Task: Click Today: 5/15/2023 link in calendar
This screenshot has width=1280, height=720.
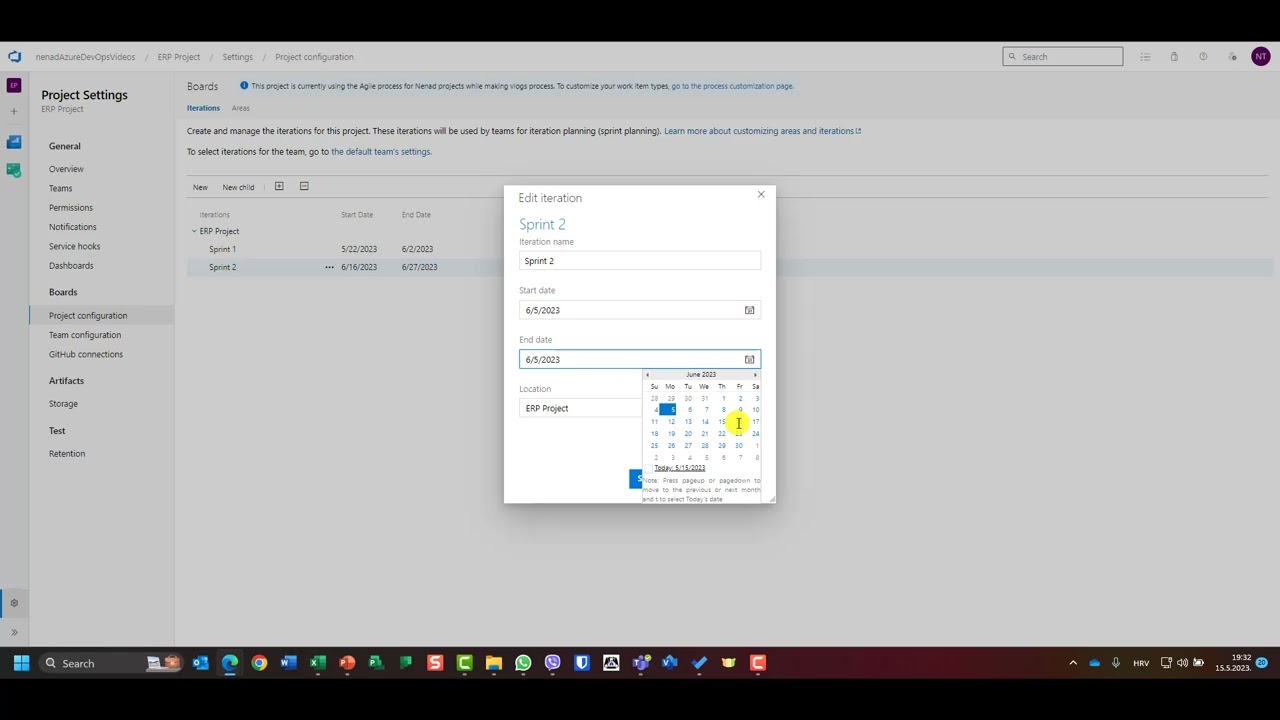Action: [x=679, y=468]
